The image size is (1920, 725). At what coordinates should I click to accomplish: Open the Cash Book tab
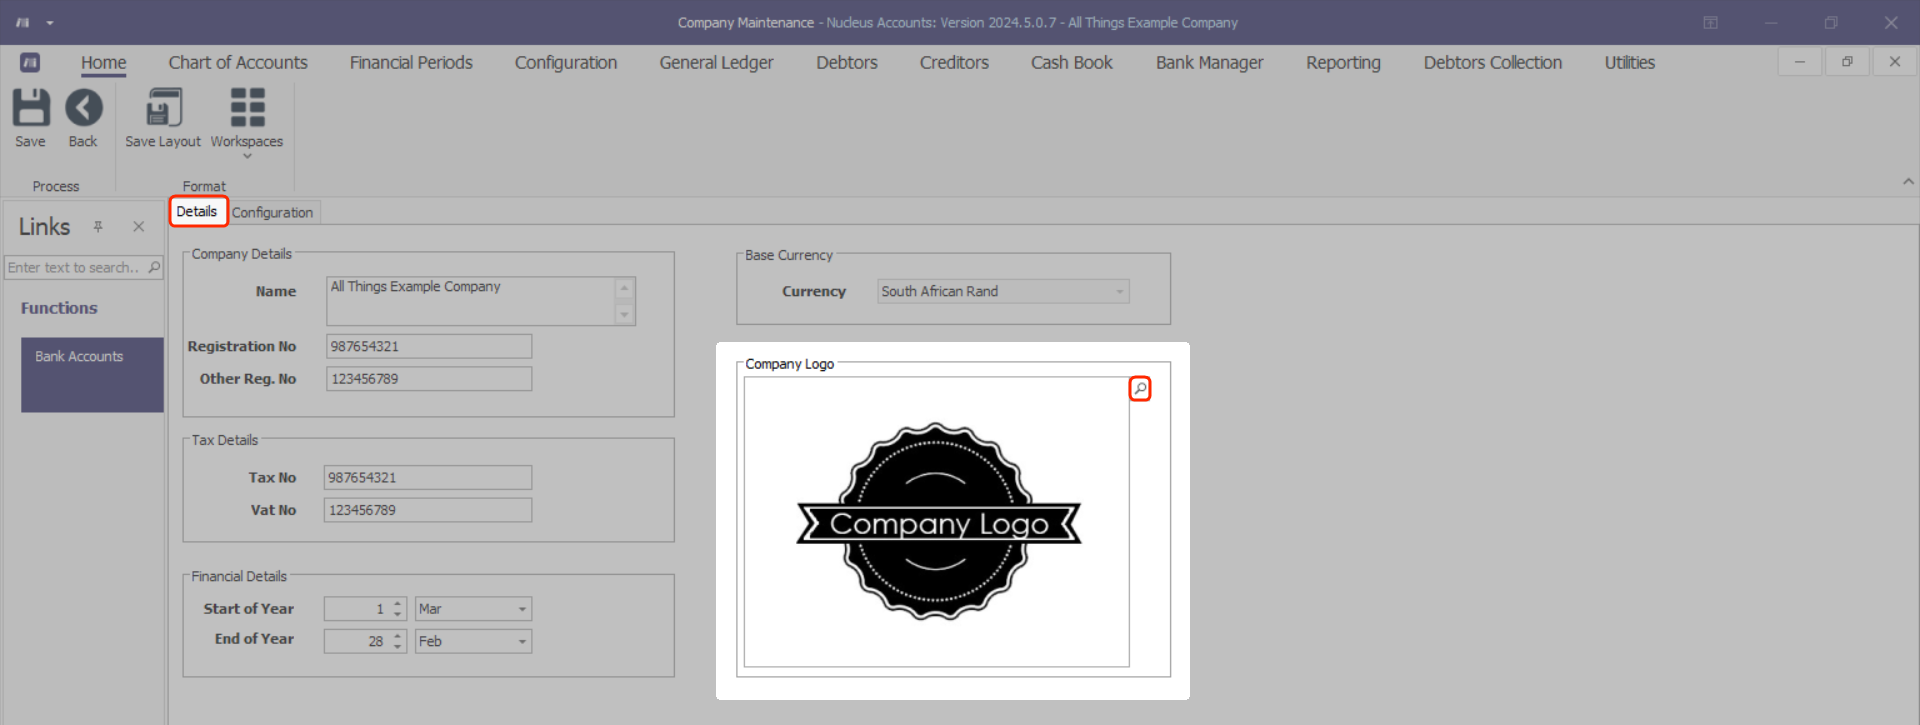pos(1072,62)
